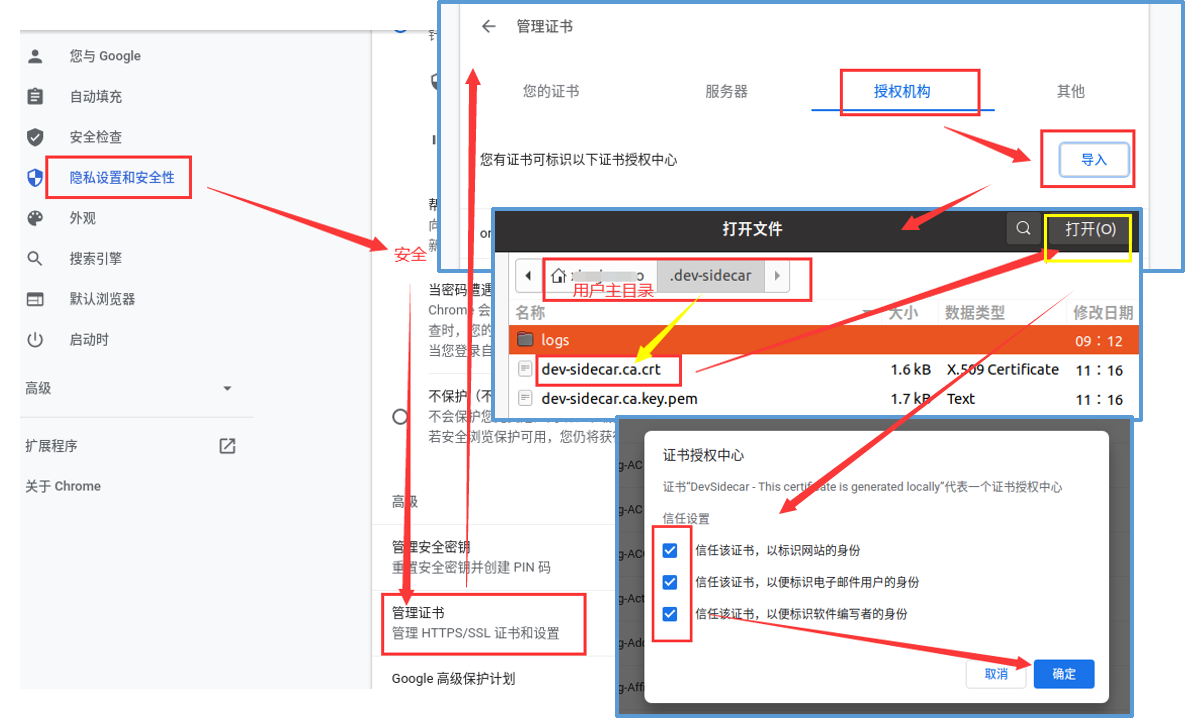Open the logs folder in file list
This screenshot has height=721, width=1191.
[x=555, y=340]
